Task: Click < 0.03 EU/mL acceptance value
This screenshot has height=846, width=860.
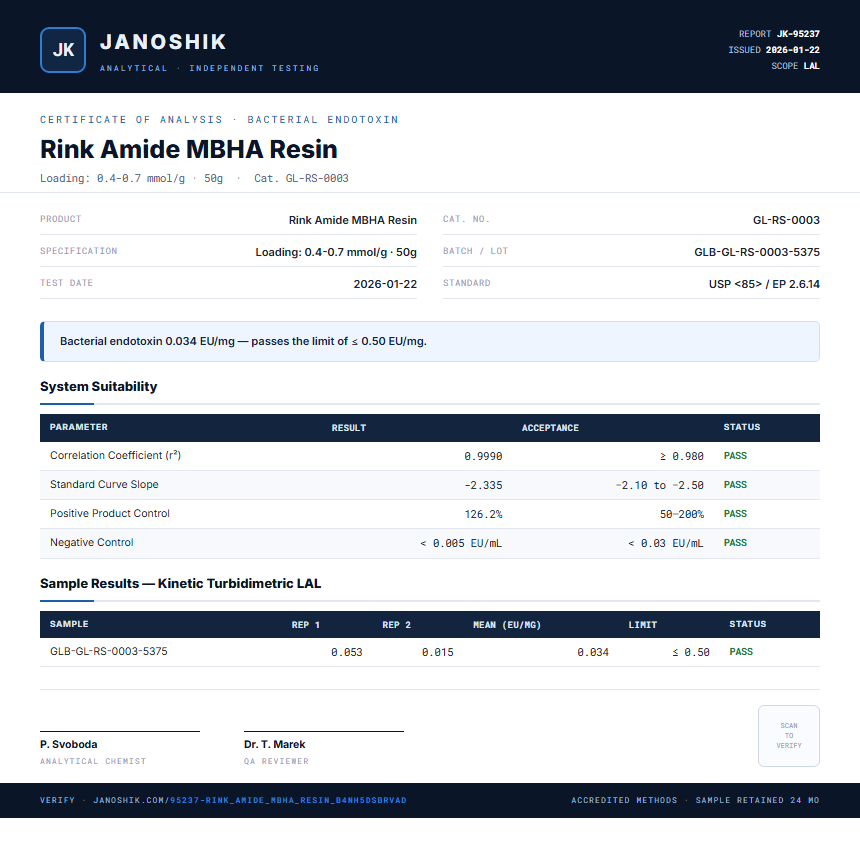Action: point(665,543)
